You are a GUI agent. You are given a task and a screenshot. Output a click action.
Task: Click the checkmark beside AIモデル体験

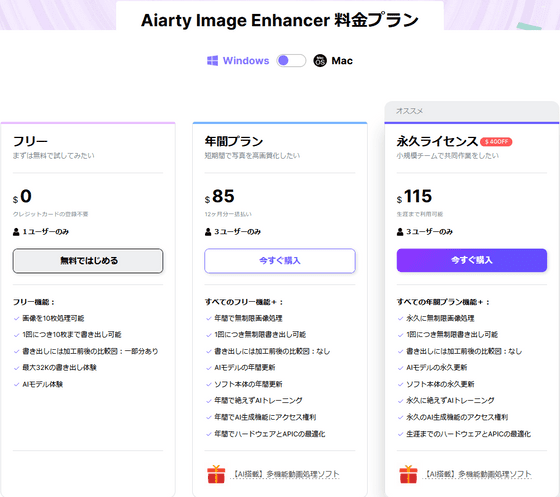tap(16, 385)
